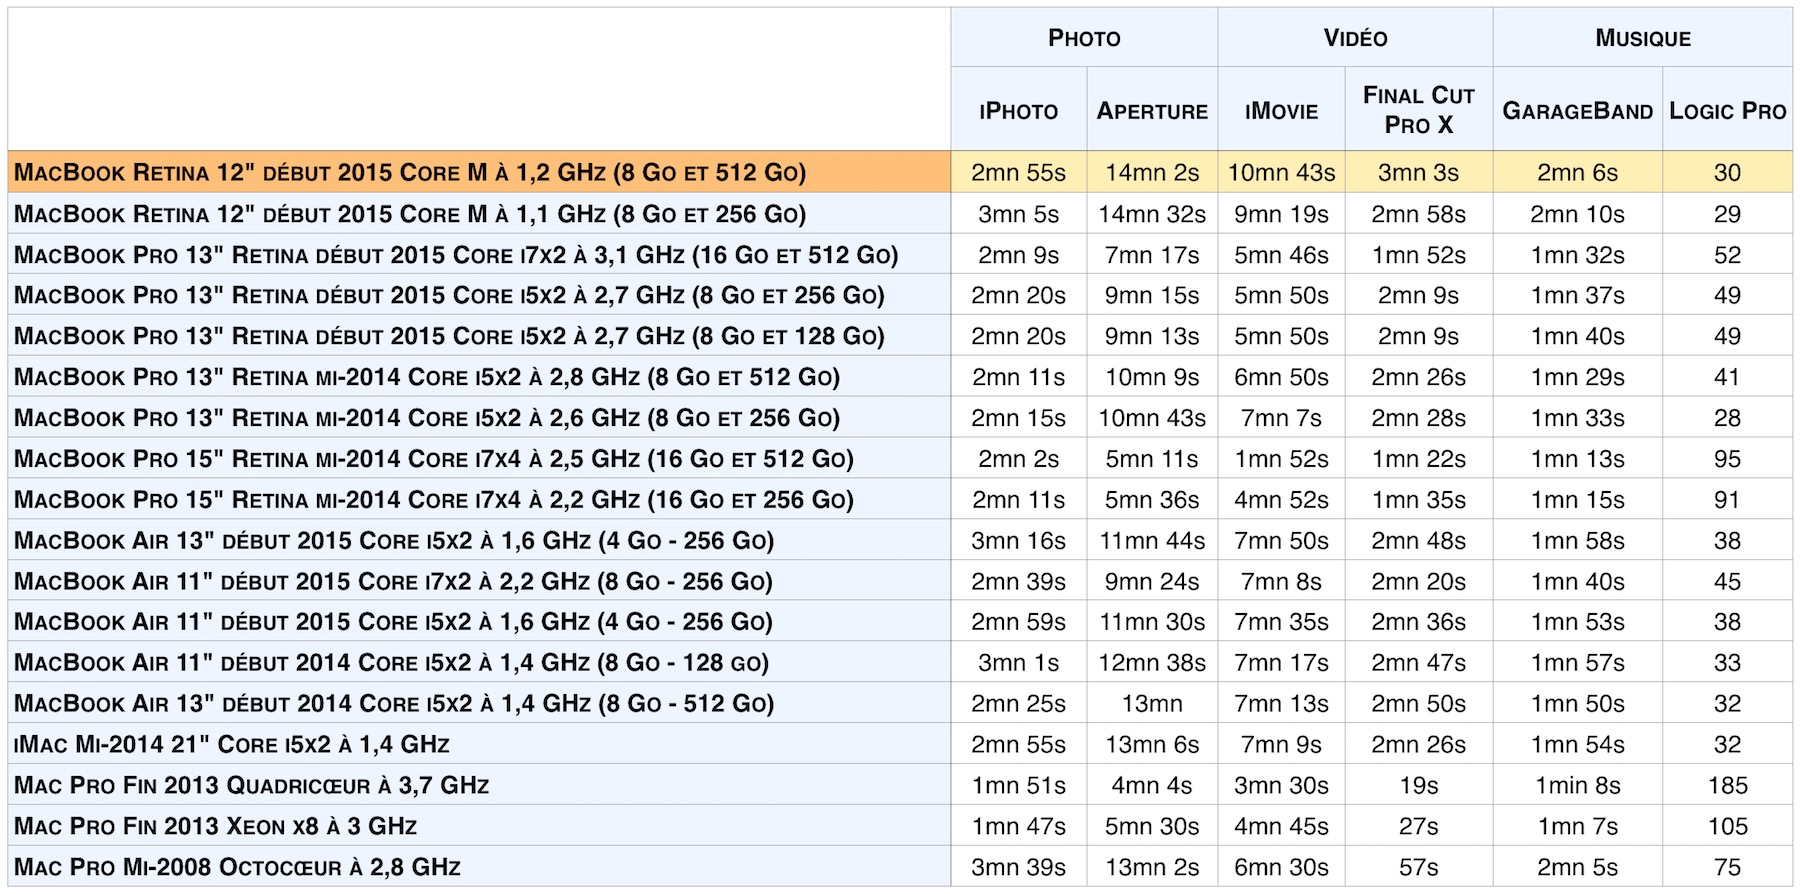Click the Aperture value 9mn 15s

(1152, 296)
